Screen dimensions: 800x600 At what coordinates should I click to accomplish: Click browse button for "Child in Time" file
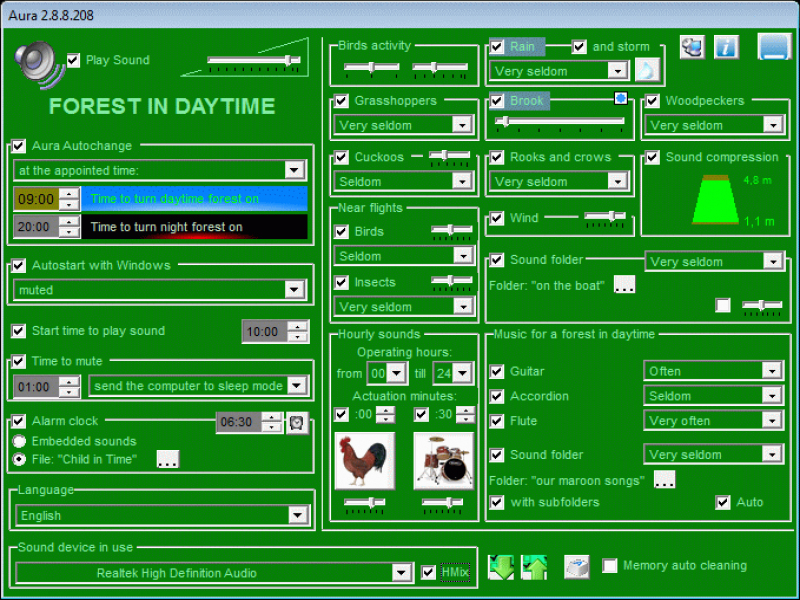tap(168, 460)
